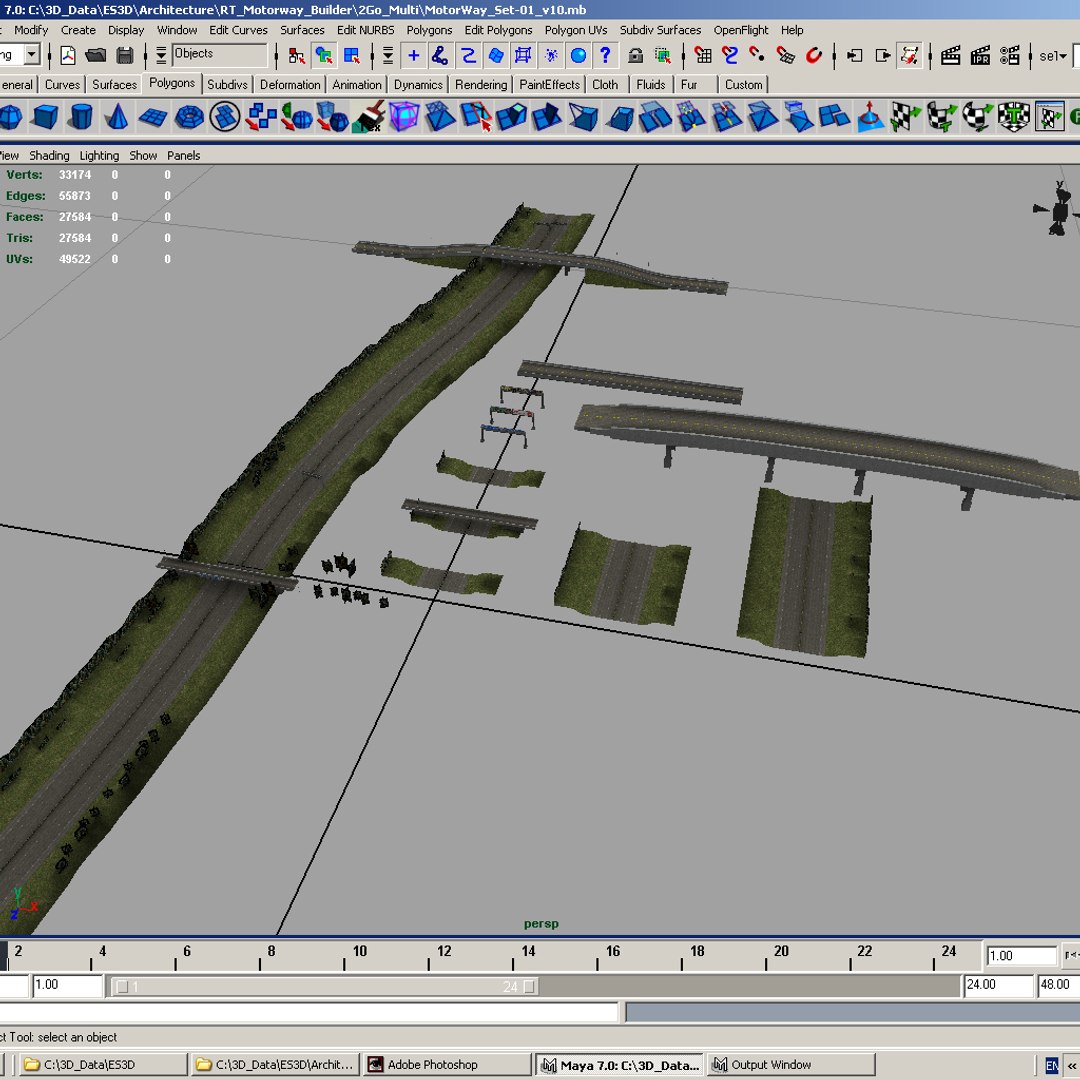Image resolution: width=1080 pixels, height=1080 pixels.
Task: Open the Polygon UVs menu
Action: tap(576, 30)
